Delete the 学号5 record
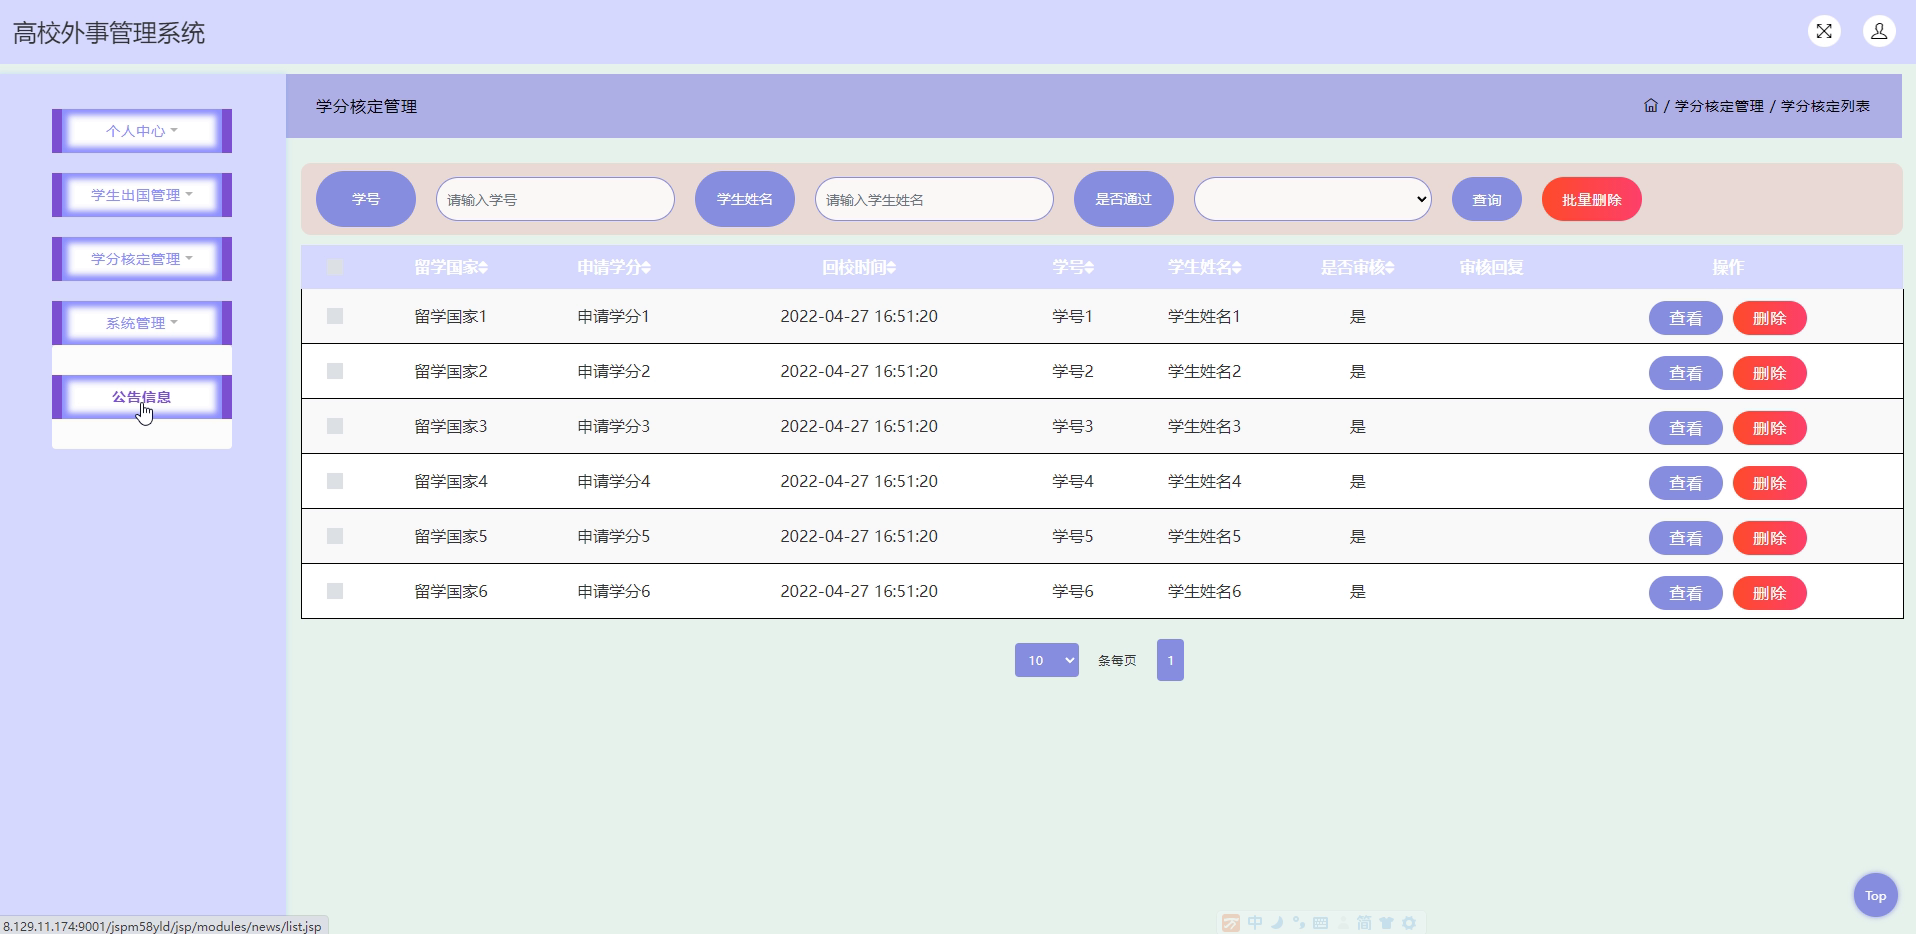Viewport: 1916px width, 934px height. tap(1769, 538)
